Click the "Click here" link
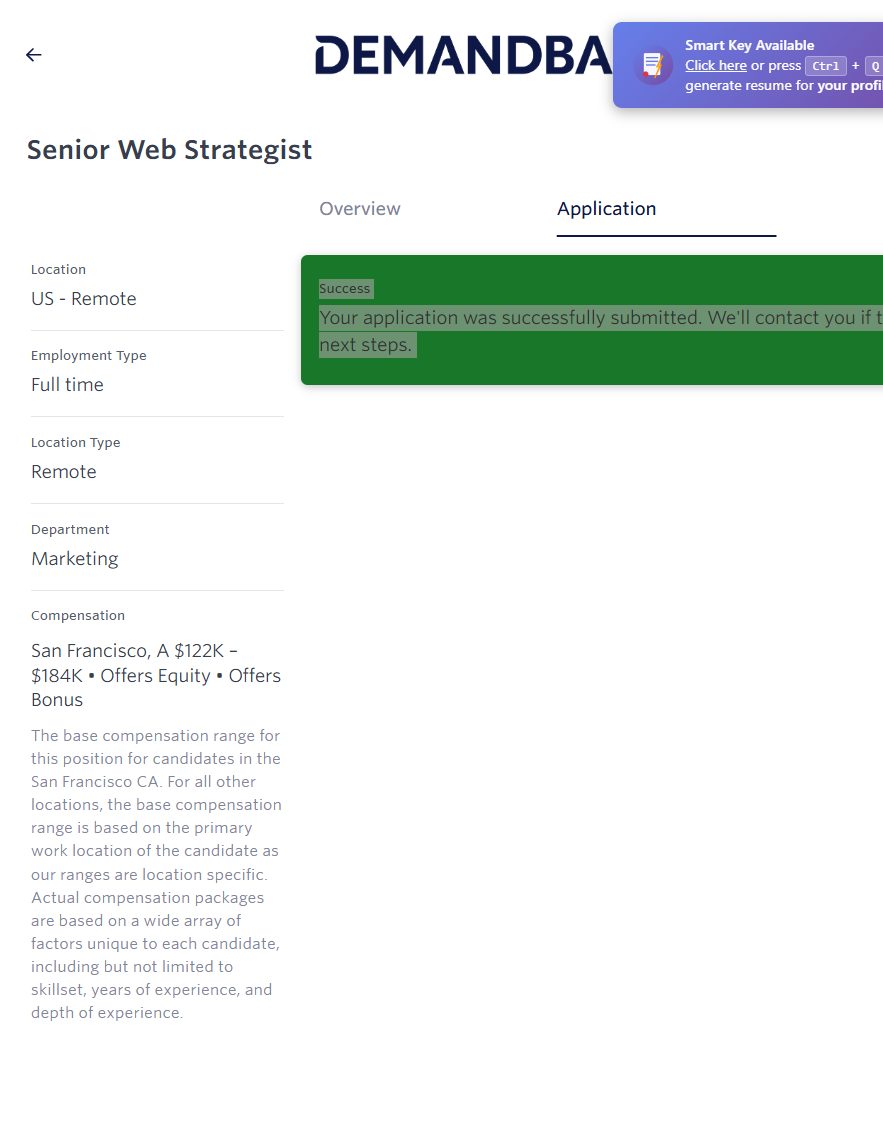This screenshot has height=1121, width=883. pyautogui.click(x=715, y=66)
